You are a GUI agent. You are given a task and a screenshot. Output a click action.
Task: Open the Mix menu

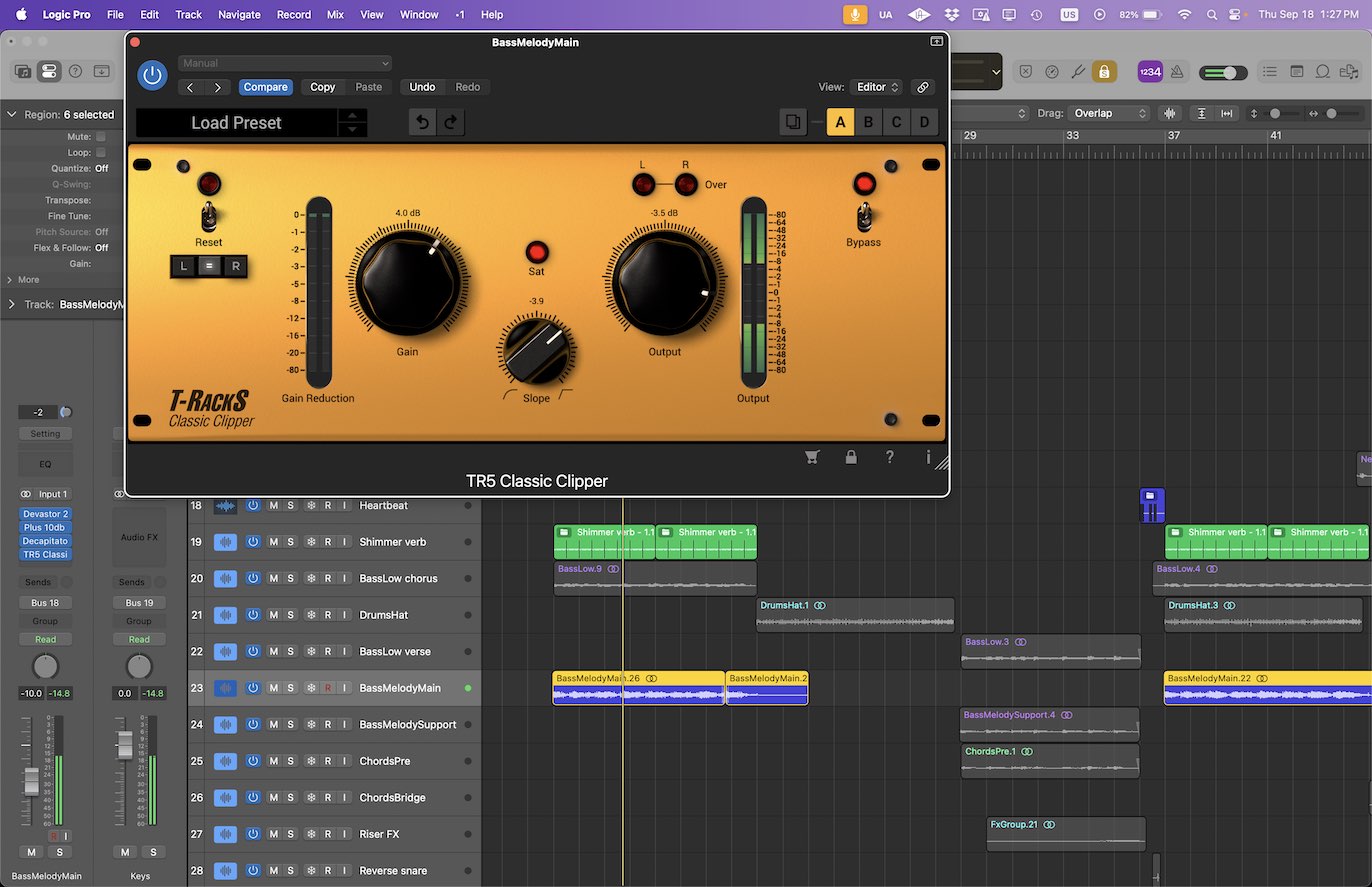335,15
